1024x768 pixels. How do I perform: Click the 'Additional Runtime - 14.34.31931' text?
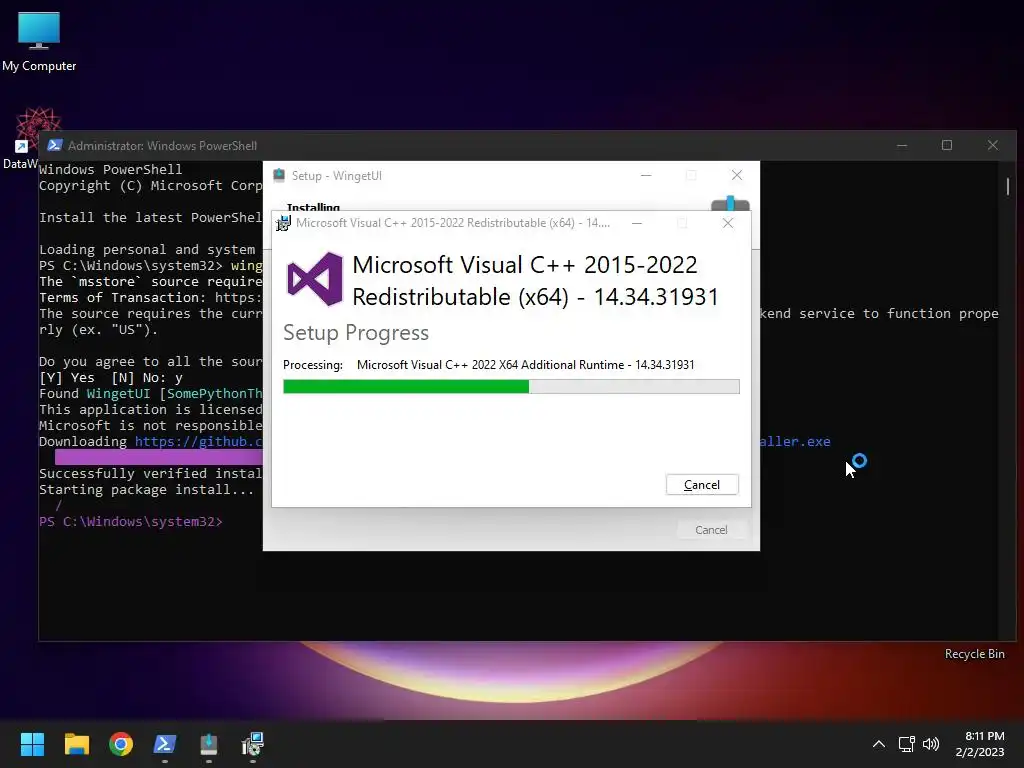pyautogui.click(x=605, y=365)
